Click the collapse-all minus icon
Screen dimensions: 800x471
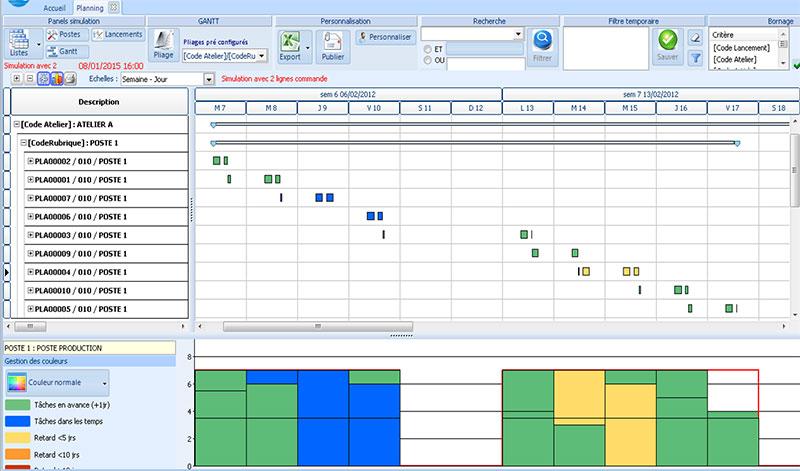point(30,79)
